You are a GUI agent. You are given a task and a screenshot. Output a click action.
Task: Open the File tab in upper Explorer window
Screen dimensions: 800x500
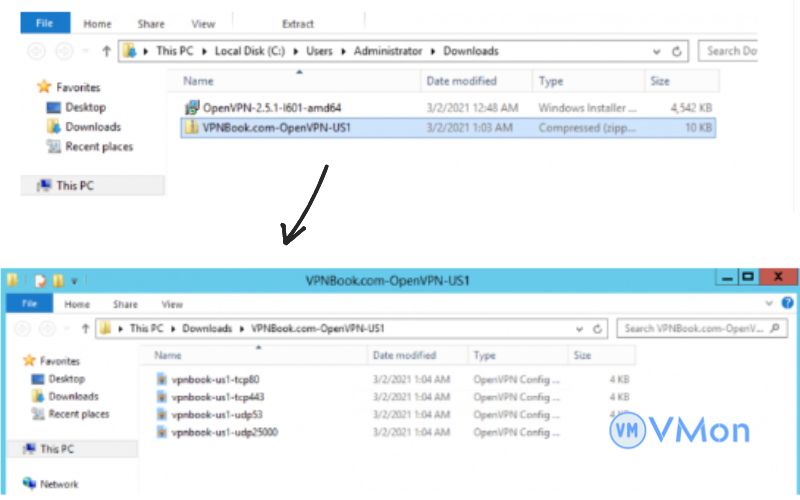(45, 23)
